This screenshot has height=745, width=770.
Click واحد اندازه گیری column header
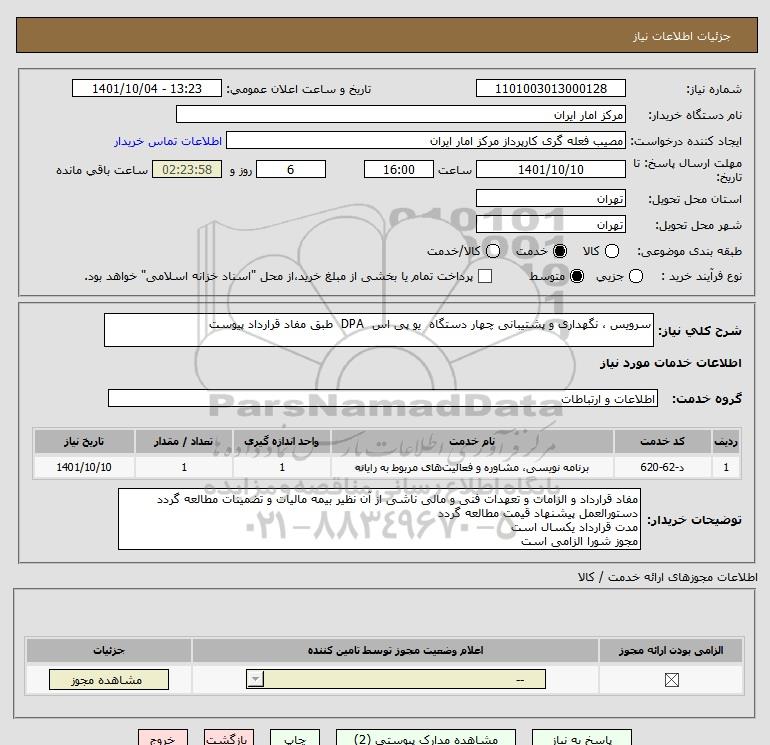coord(281,441)
